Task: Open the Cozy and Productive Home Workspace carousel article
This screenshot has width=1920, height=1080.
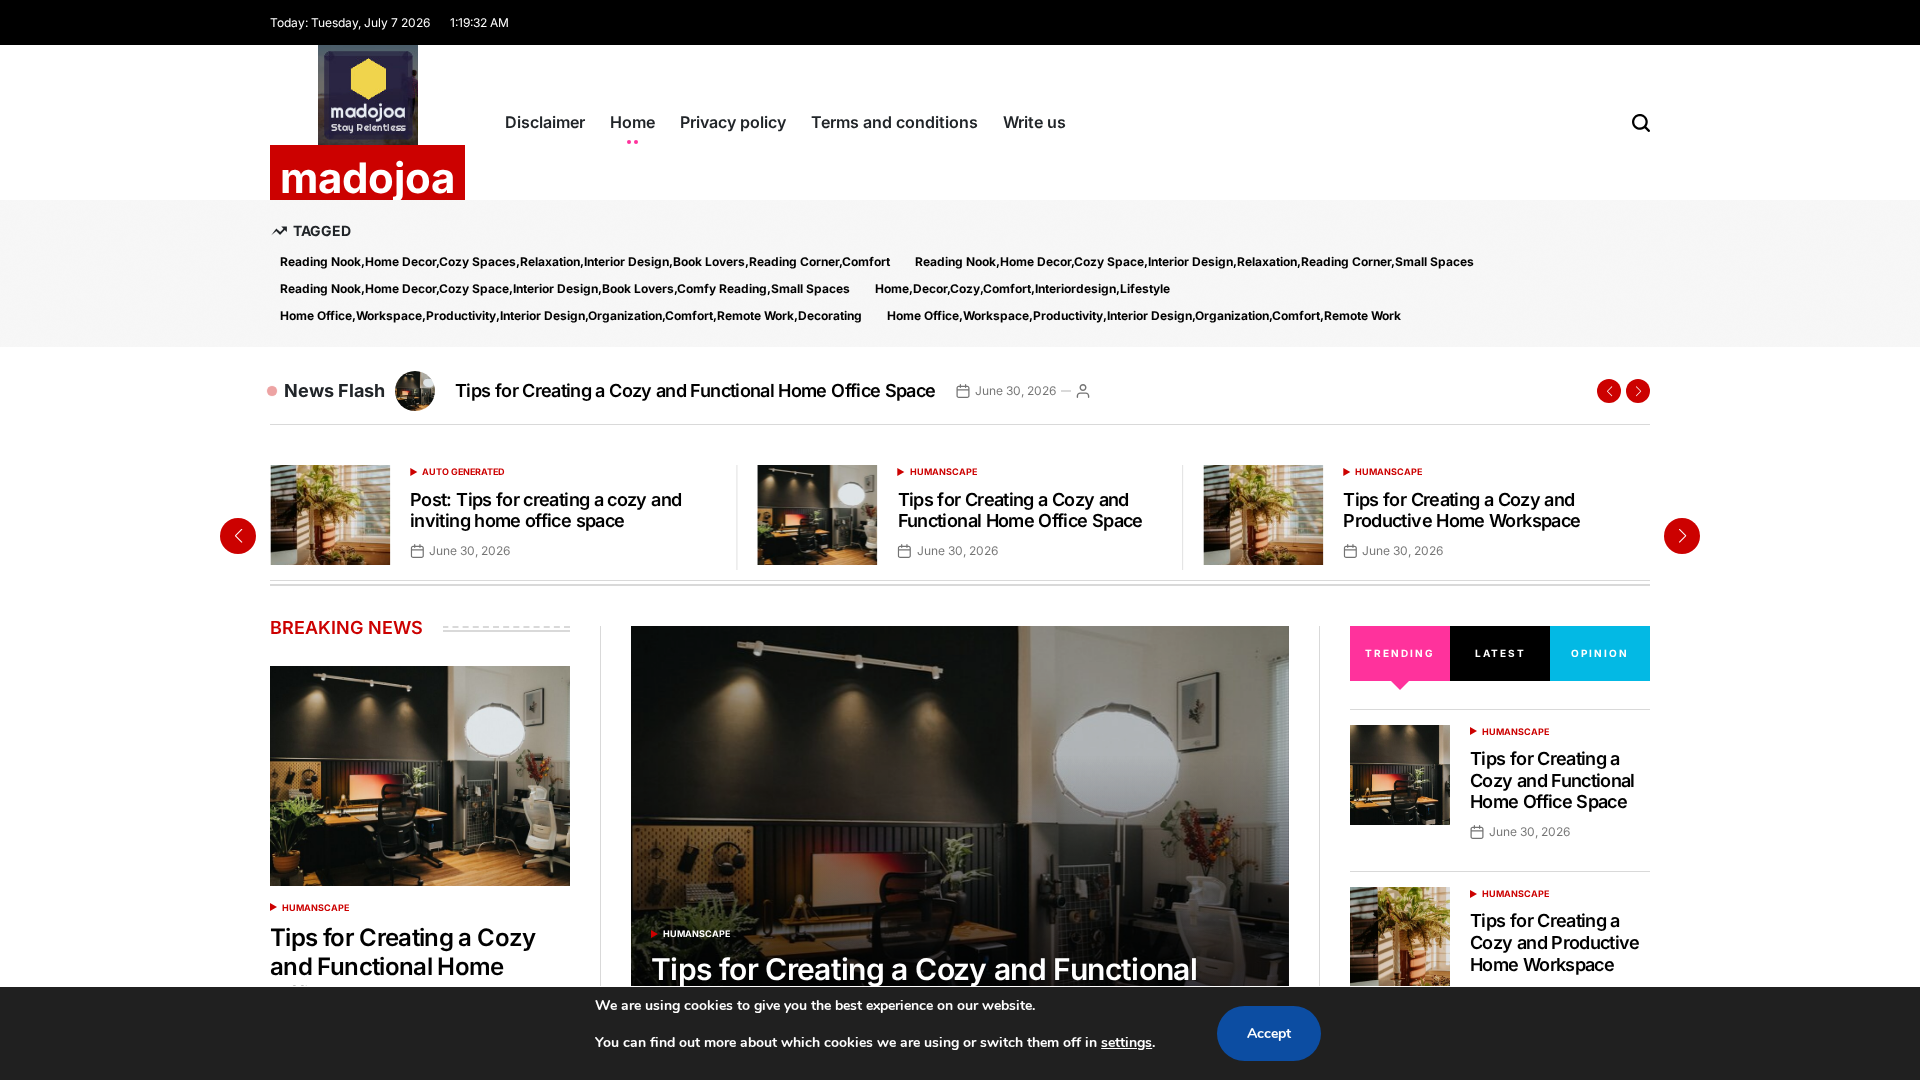Action: pos(1461,510)
